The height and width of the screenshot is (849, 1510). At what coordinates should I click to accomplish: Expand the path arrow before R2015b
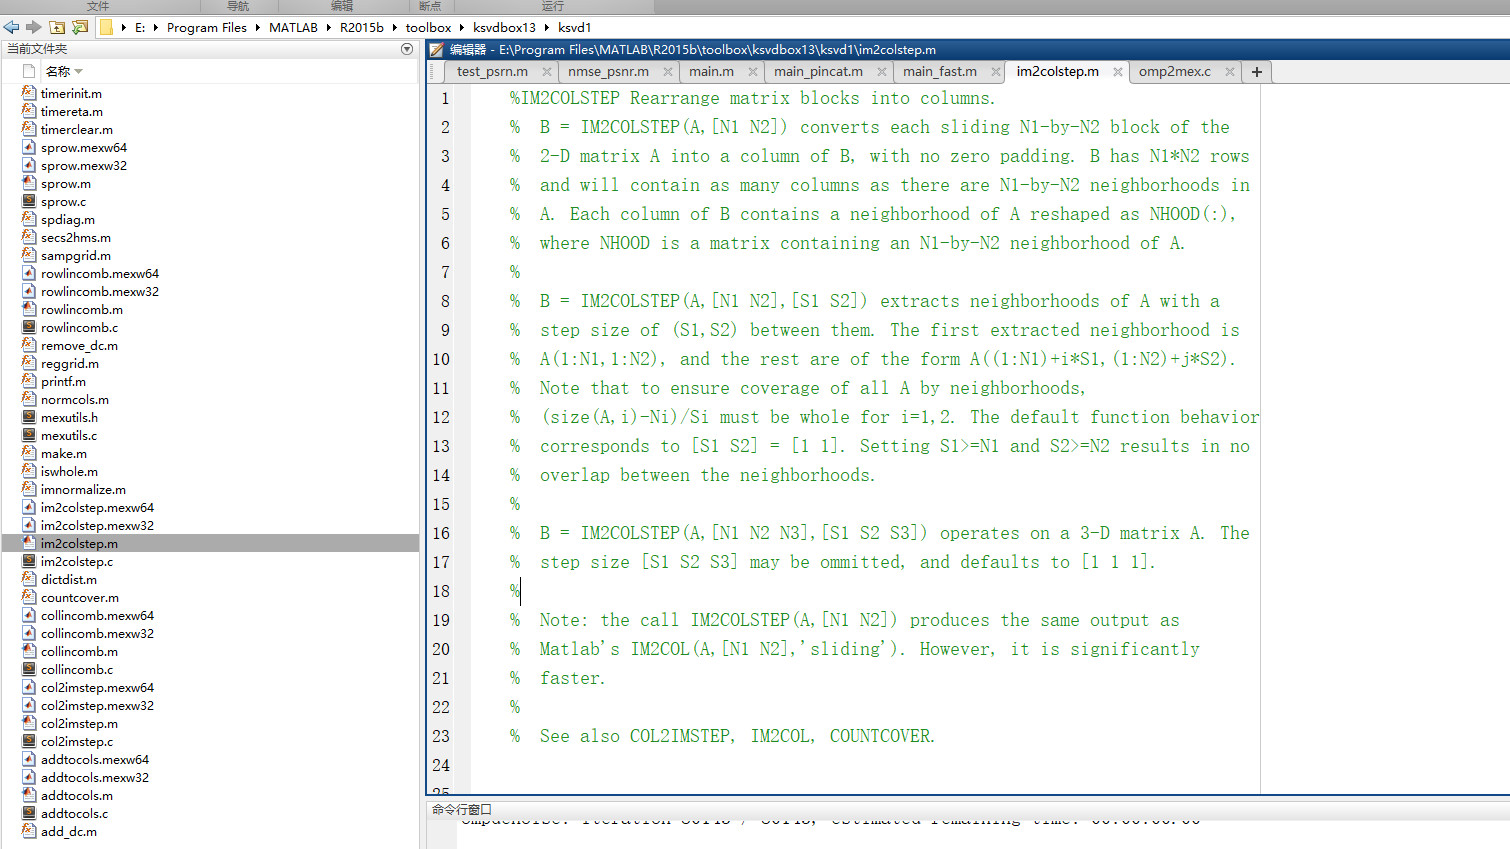click(329, 27)
